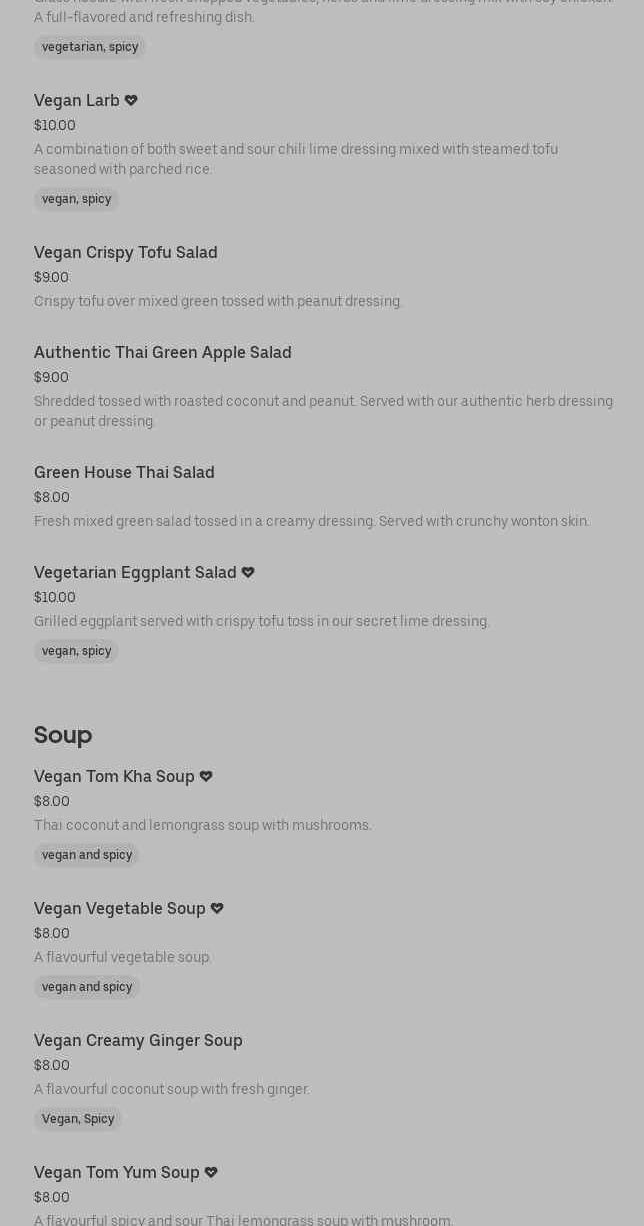This screenshot has width=644, height=1226.
Task: Click 'vegan, spicy' tag under Vegan Larb
Action: 76,199
